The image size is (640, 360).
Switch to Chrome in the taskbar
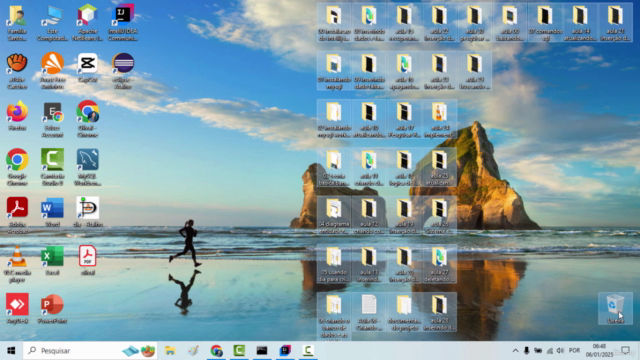[x=216, y=351]
